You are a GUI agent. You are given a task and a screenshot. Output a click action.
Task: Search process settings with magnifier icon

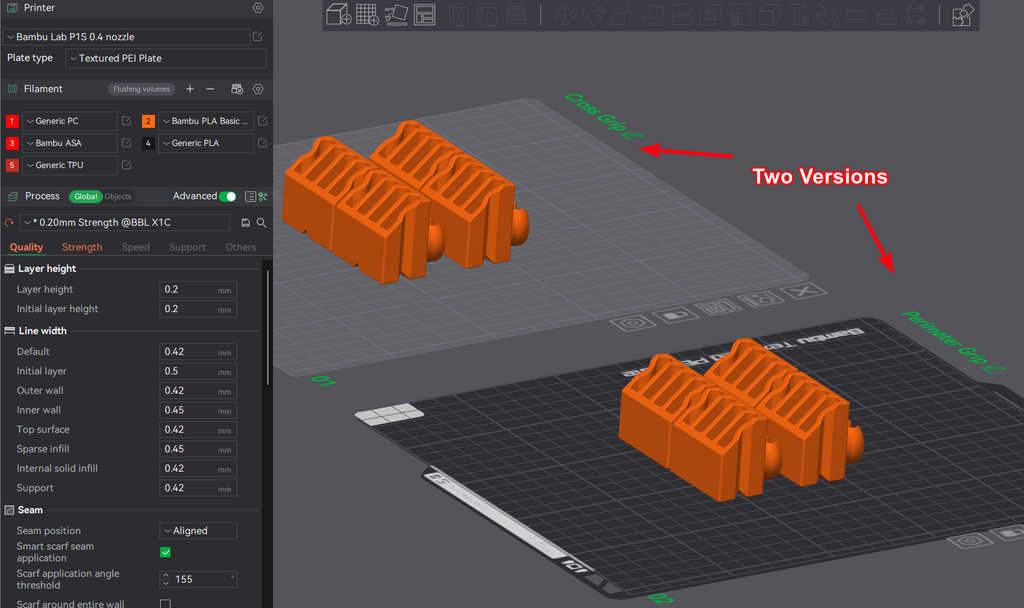tap(261, 223)
